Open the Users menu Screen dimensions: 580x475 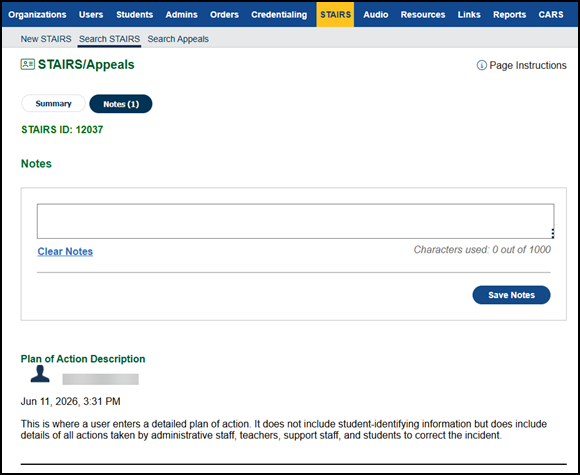click(91, 15)
